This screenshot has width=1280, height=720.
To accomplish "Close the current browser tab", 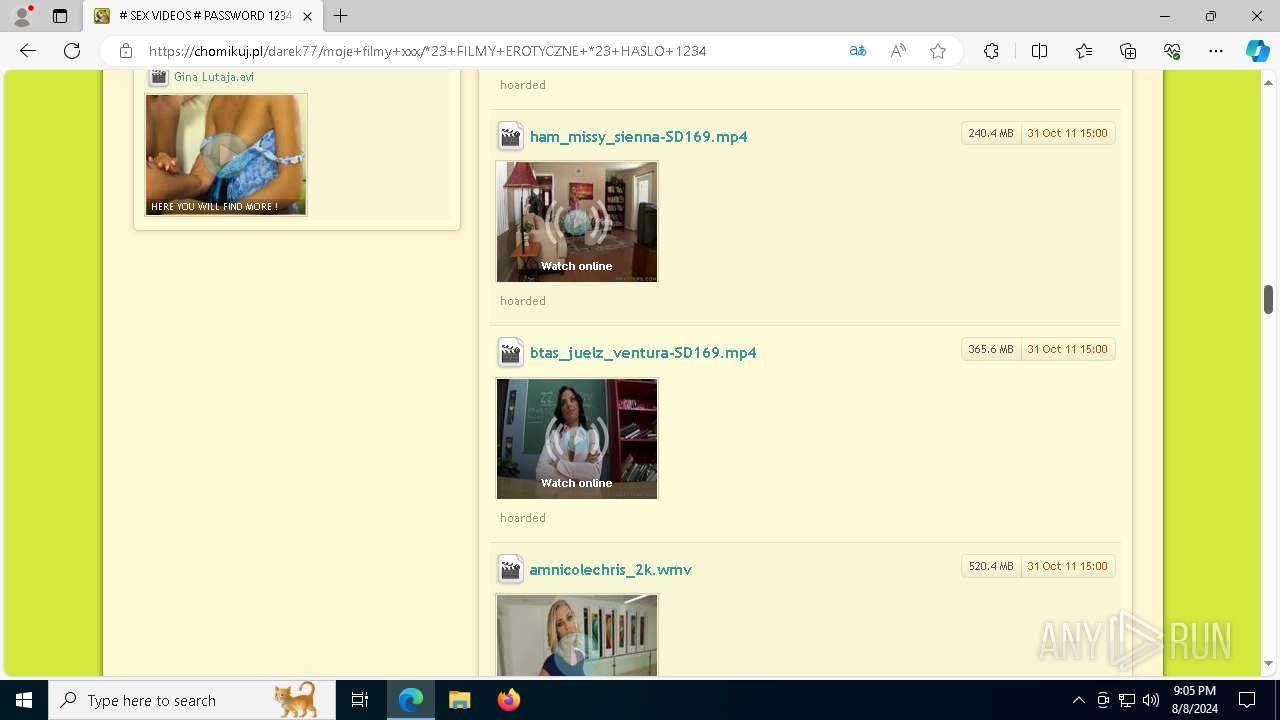I will tap(308, 16).
